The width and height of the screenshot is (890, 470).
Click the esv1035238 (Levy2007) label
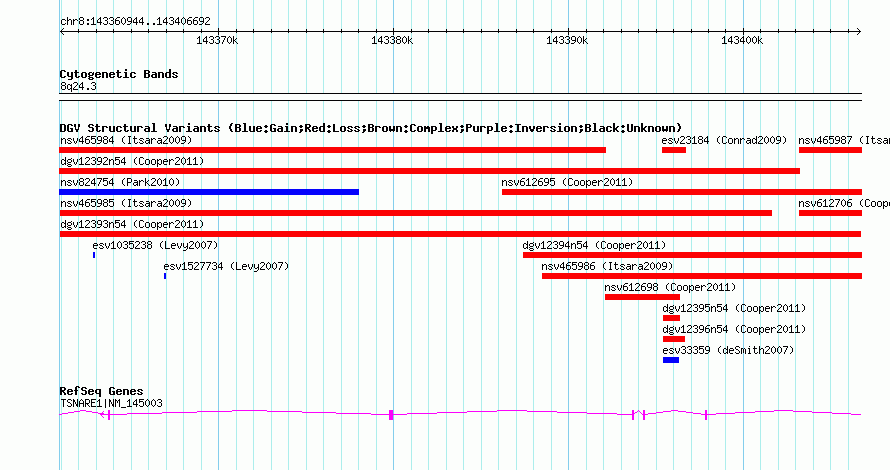coord(155,245)
